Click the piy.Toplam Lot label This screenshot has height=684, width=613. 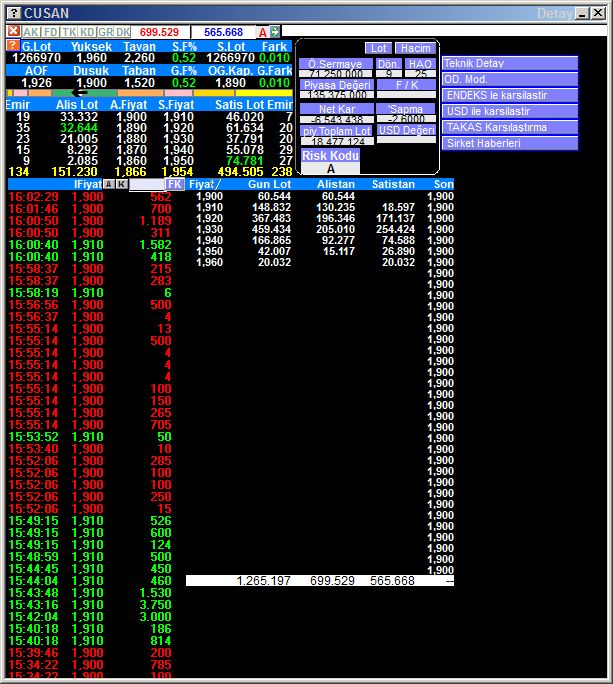[337, 130]
